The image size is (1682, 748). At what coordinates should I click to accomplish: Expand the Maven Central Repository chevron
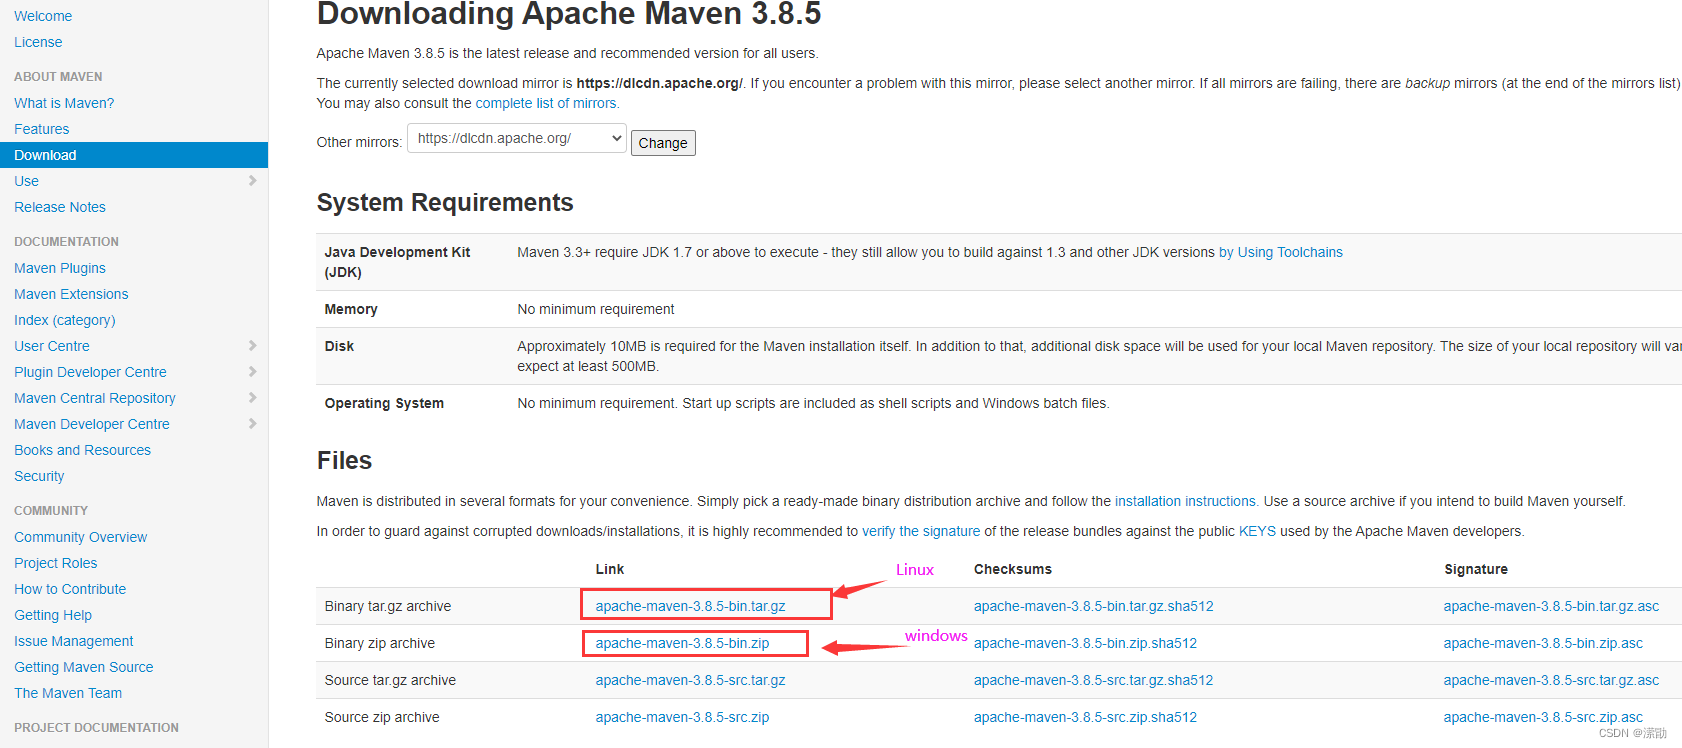pos(252,398)
